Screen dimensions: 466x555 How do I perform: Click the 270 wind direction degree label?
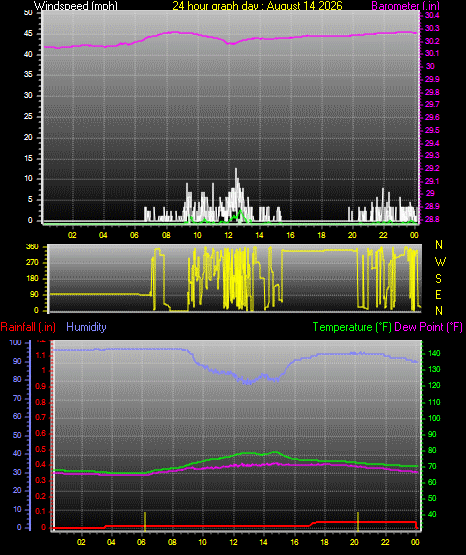[32, 263]
